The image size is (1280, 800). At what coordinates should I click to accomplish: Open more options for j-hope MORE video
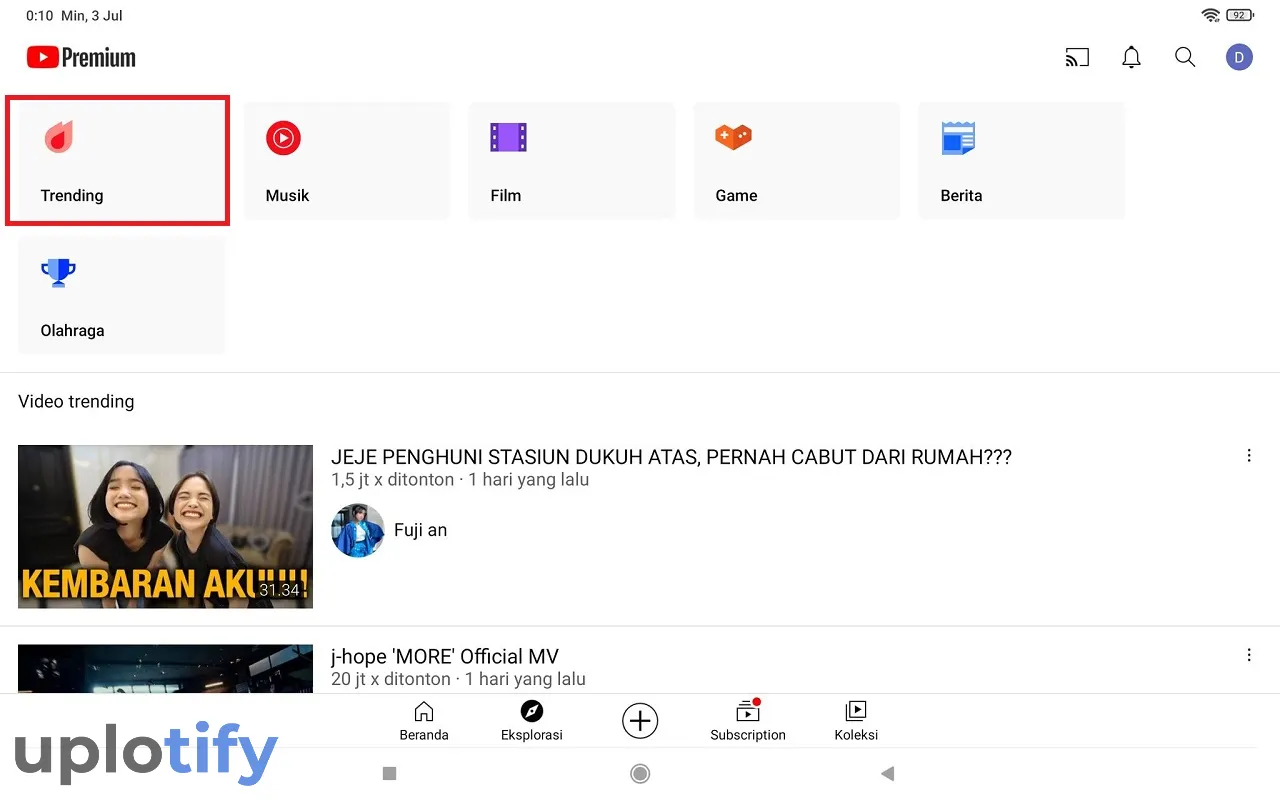pyautogui.click(x=1249, y=655)
